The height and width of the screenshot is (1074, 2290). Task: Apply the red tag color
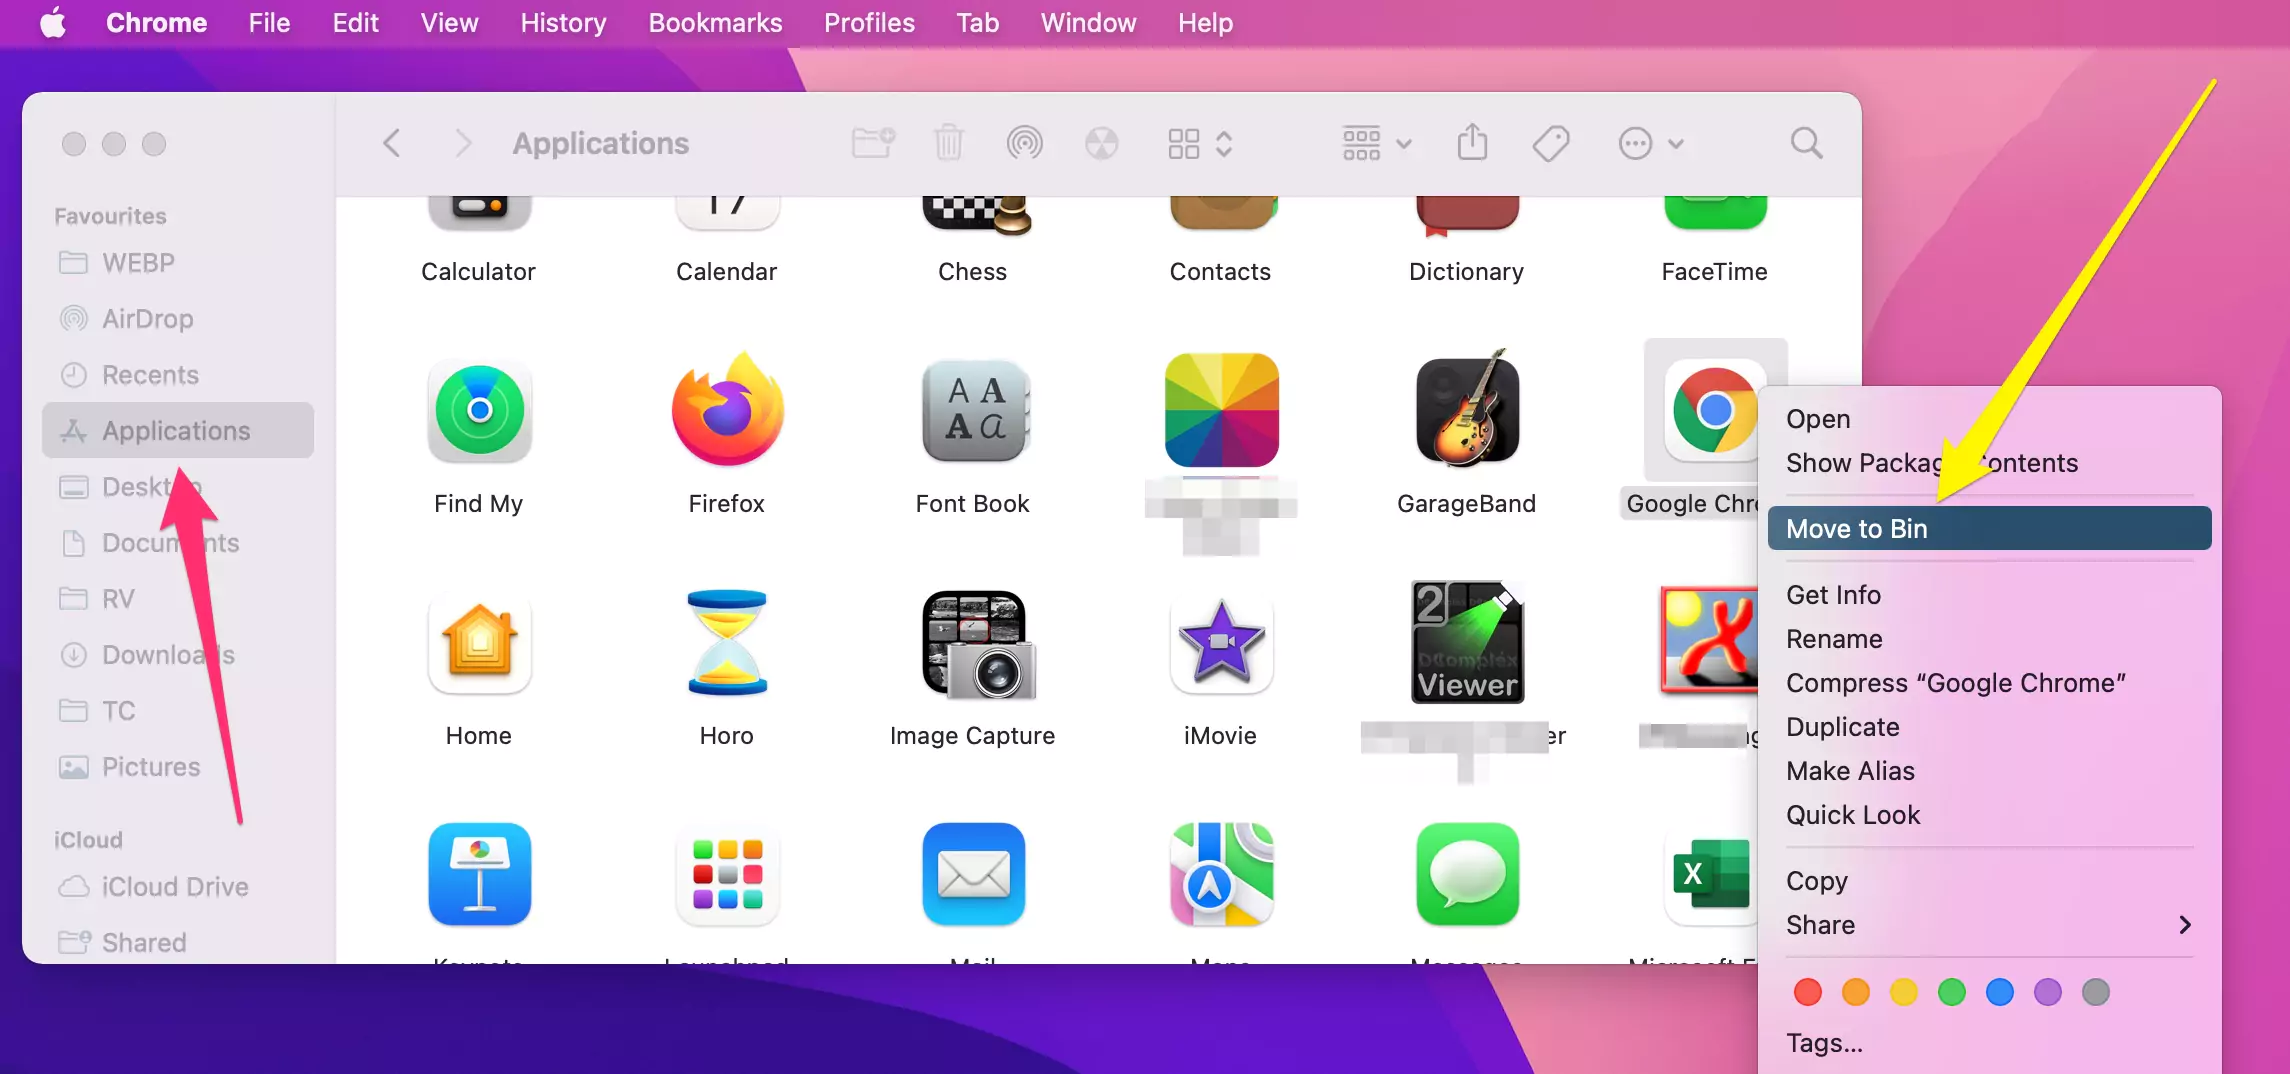pyautogui.click(x=1807, y=991)
